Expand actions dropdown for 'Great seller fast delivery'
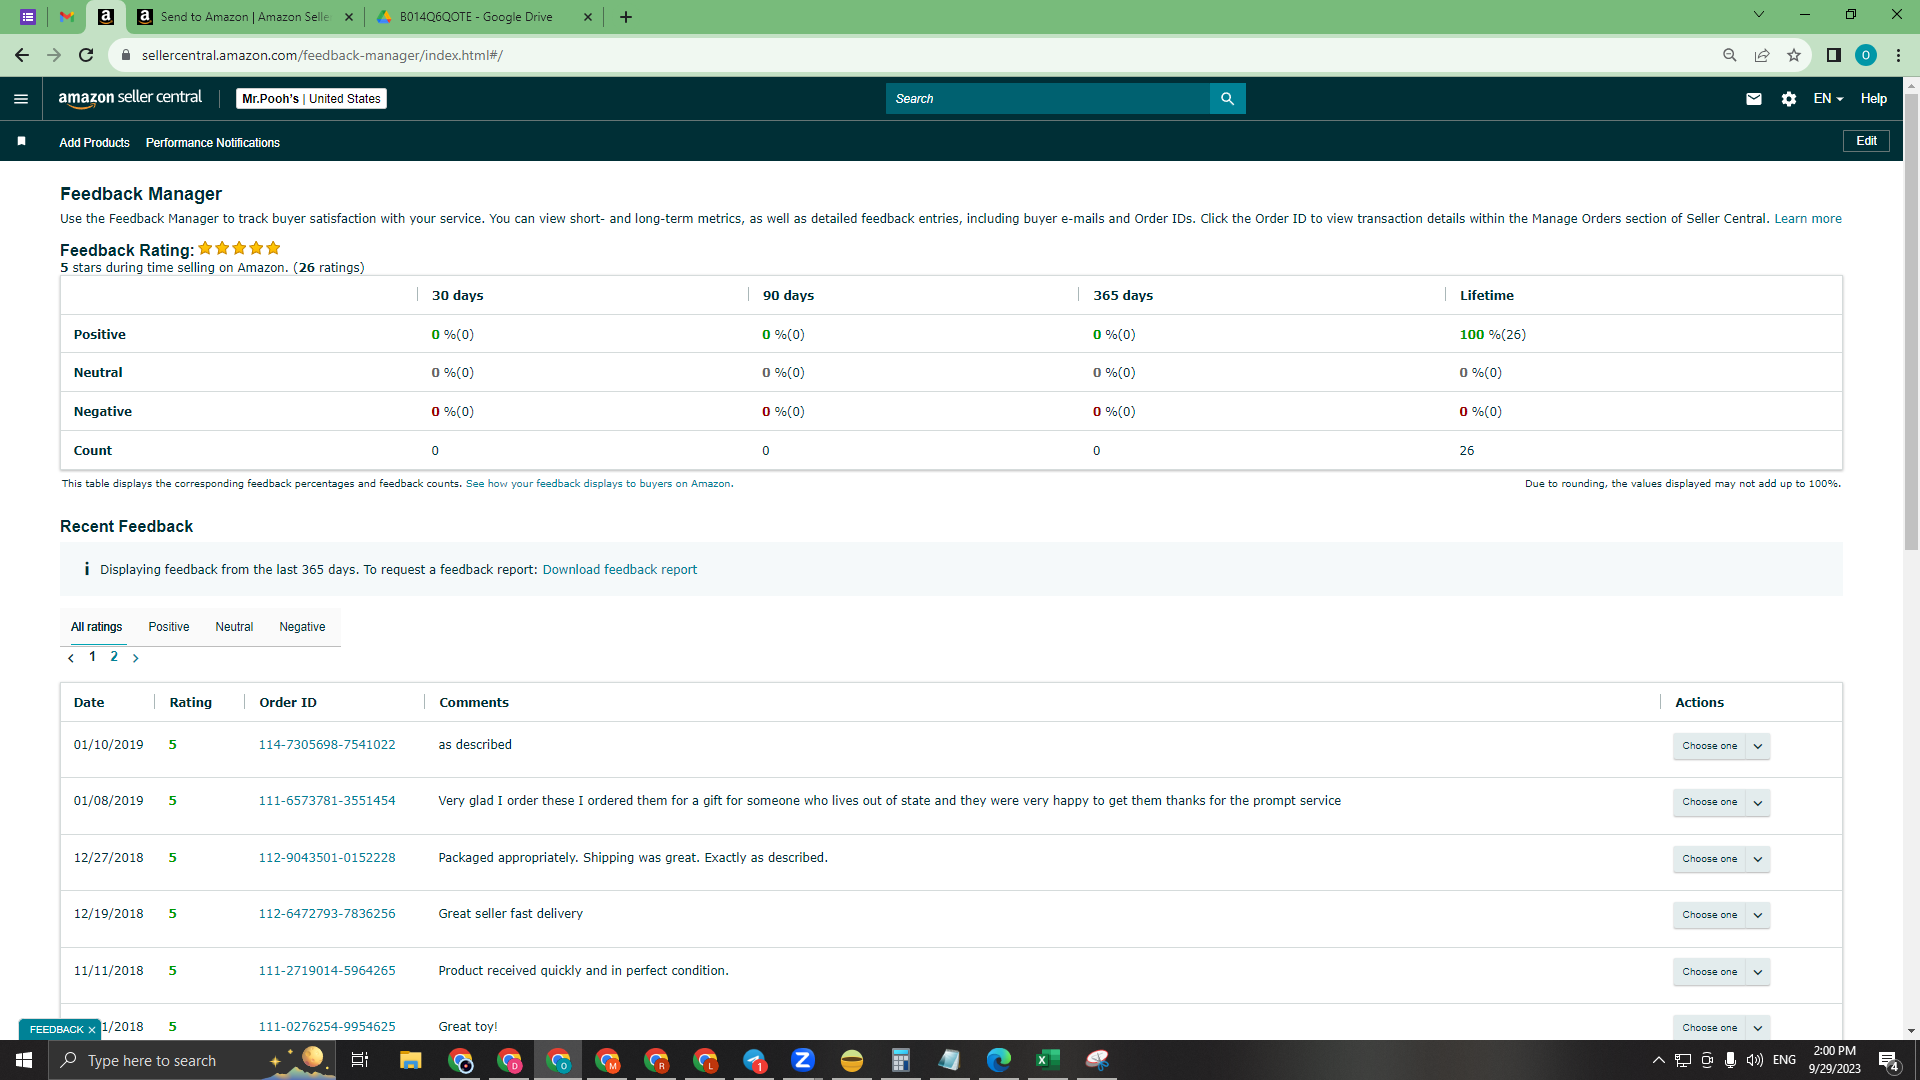This screenshot has height=1080, width=1920. [1758, 915]
